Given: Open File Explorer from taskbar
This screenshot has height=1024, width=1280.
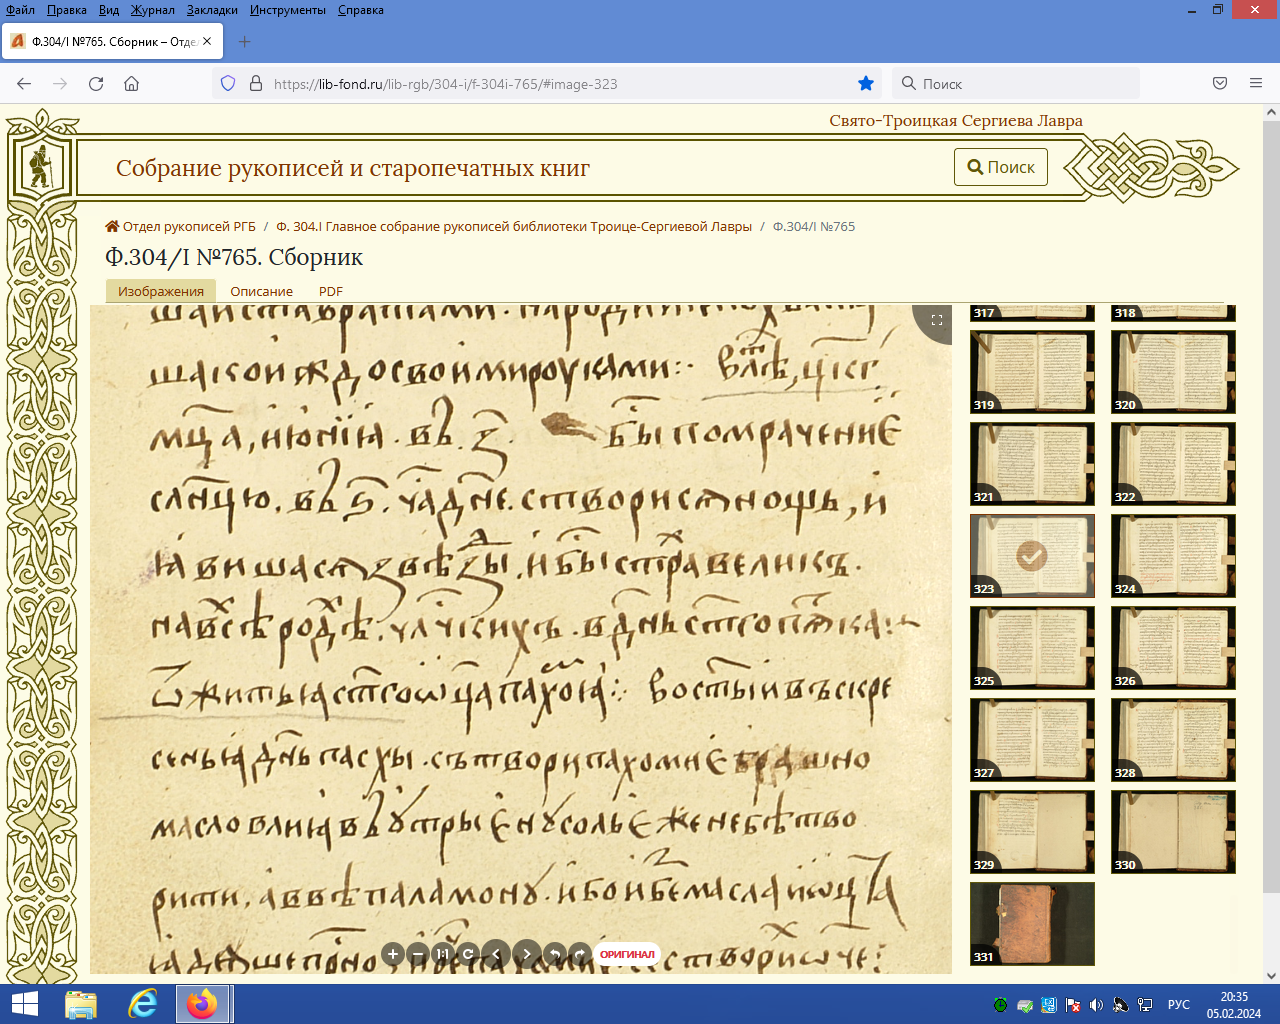Looking at the screenshot, I should coord(81,1004).
